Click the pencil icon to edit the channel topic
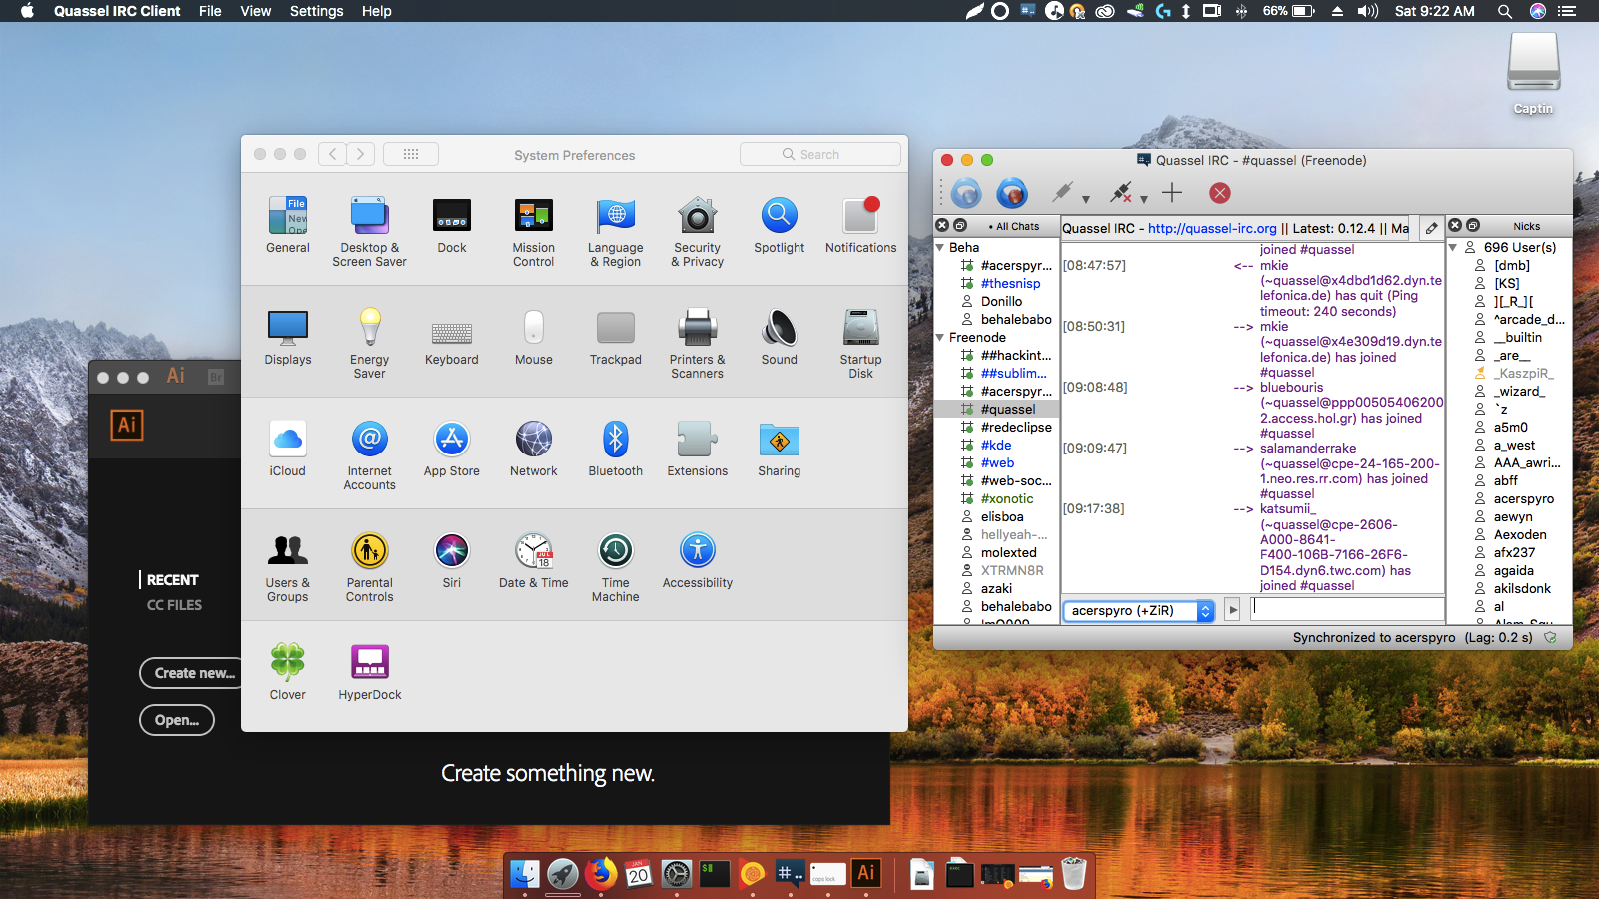This screenshot has width=1599, height=899. click(x=1432, y=228)
